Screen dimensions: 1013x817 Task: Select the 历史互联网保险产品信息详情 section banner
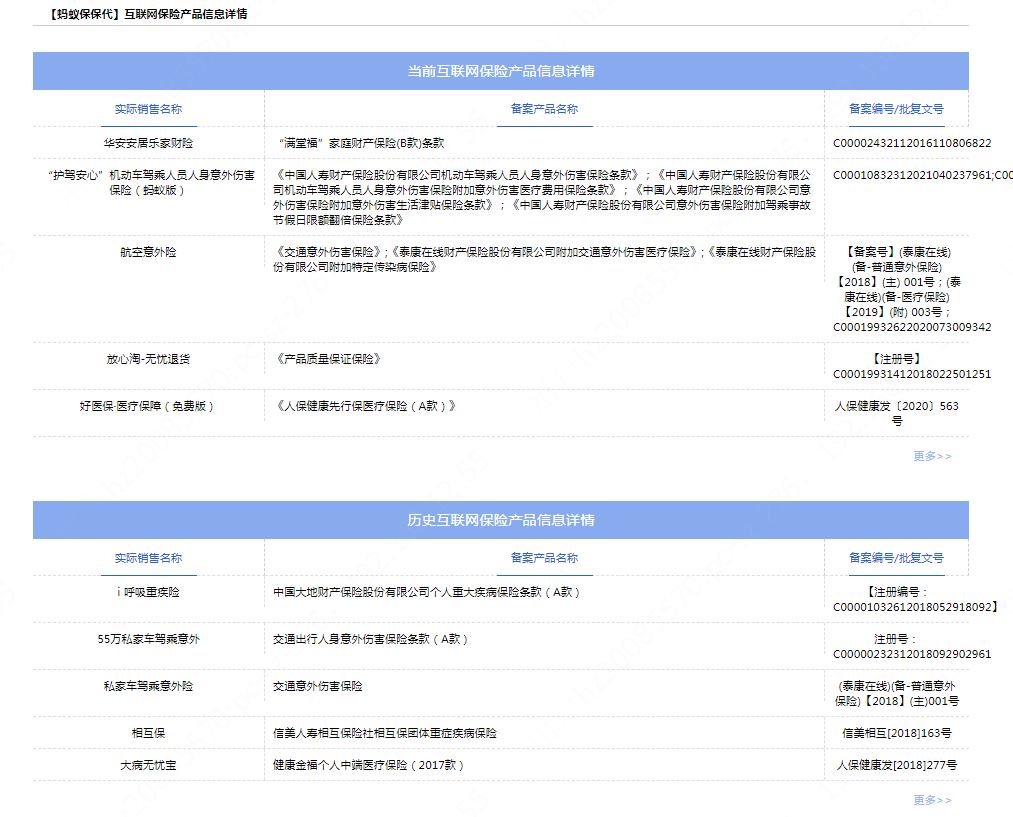(501, 520)
